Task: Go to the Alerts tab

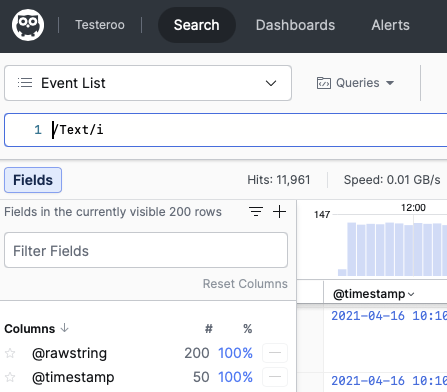Action: click(x=390, y=25)
